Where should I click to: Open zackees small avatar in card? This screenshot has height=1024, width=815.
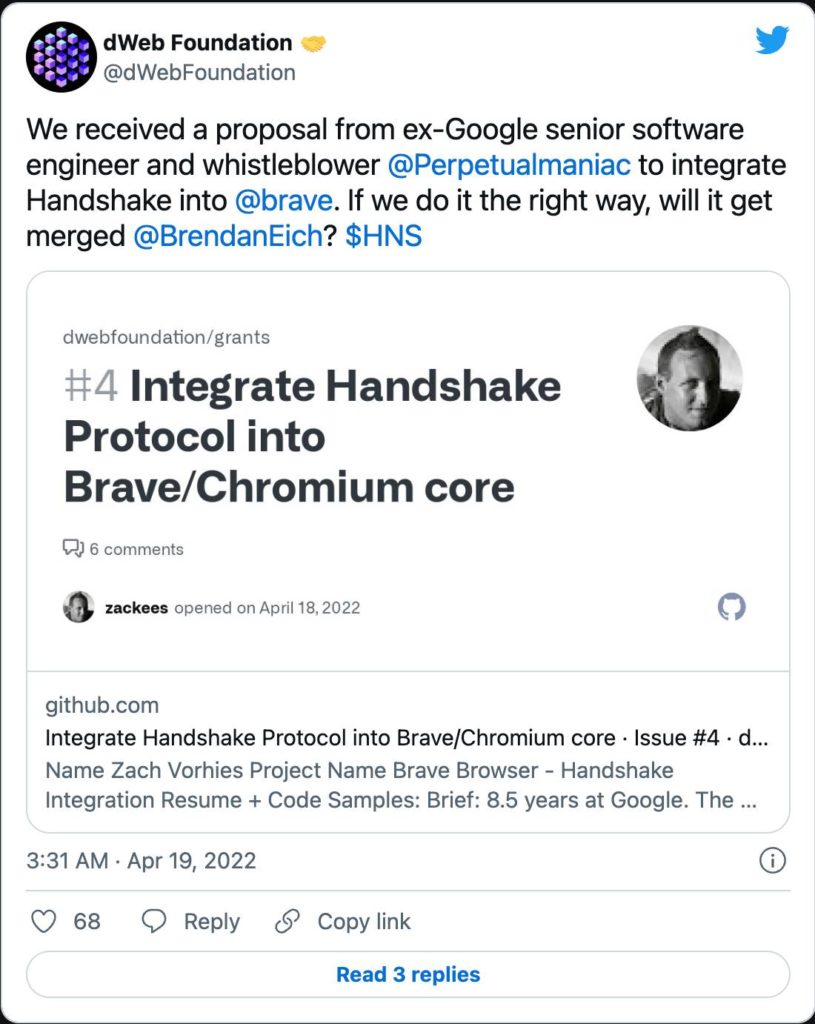point(78,607)
